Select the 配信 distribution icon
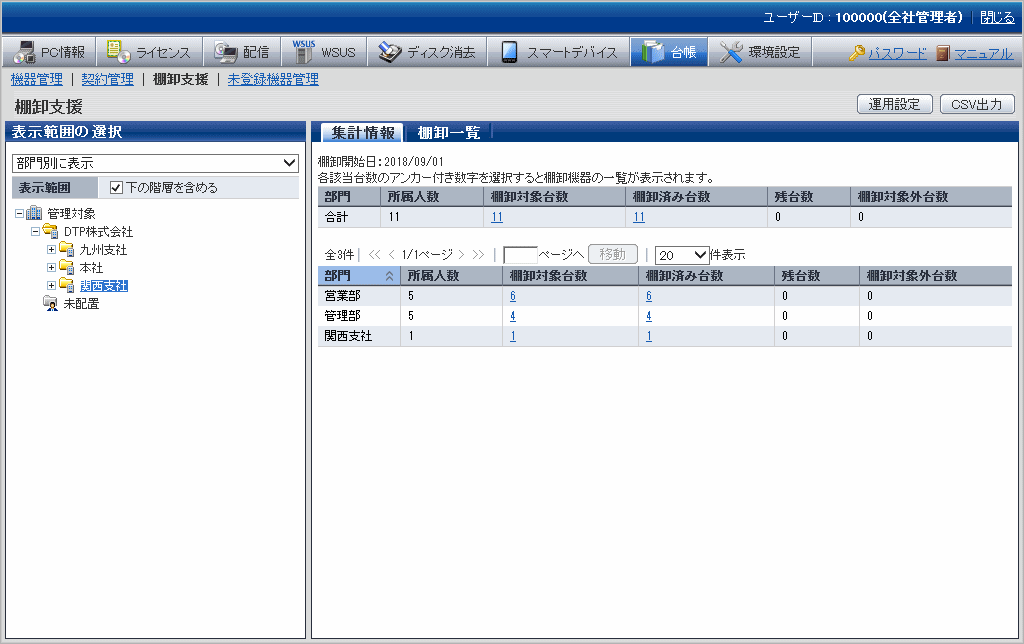1024x644 pixels. click(225, 53)
